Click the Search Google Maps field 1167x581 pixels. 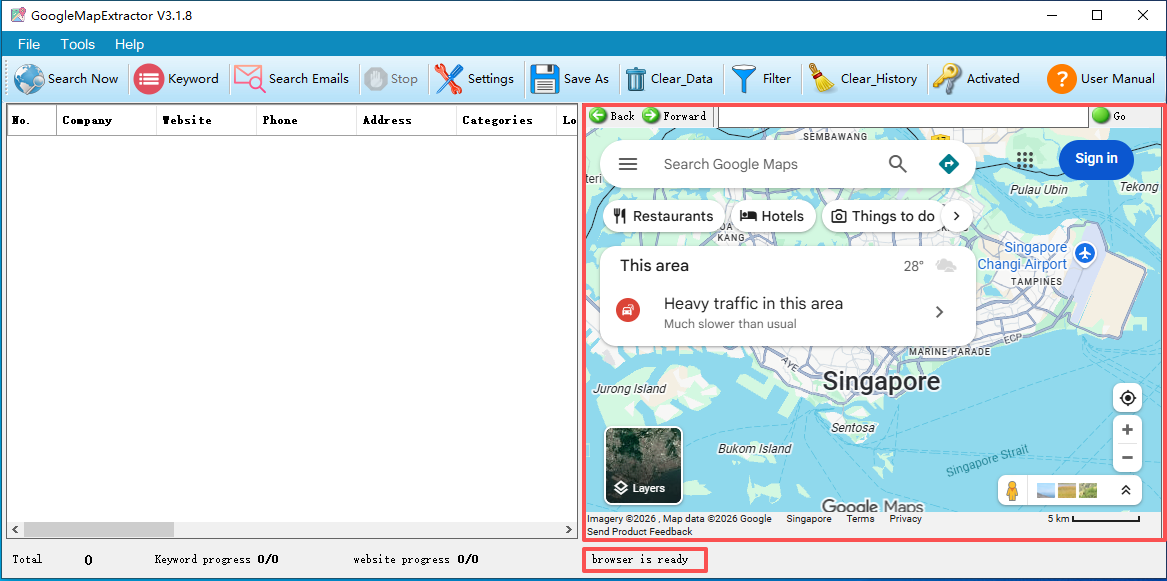coord(760,164)
